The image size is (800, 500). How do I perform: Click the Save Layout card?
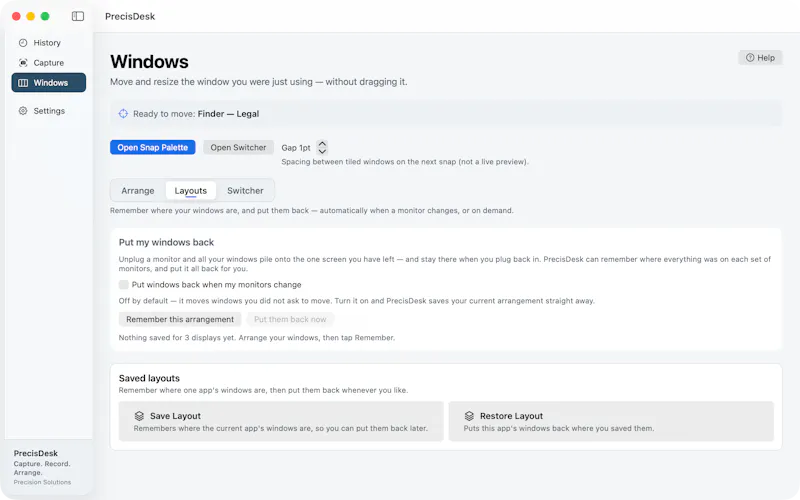click(281, 421)
